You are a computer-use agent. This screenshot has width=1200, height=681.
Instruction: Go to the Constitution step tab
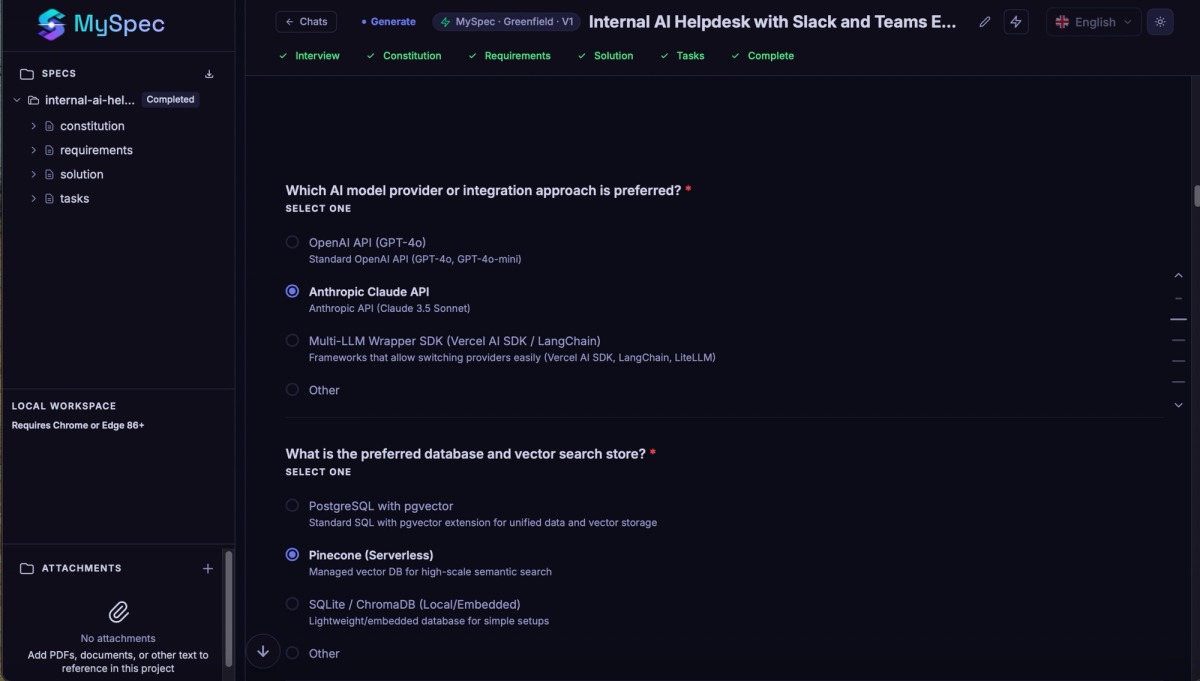404,56
